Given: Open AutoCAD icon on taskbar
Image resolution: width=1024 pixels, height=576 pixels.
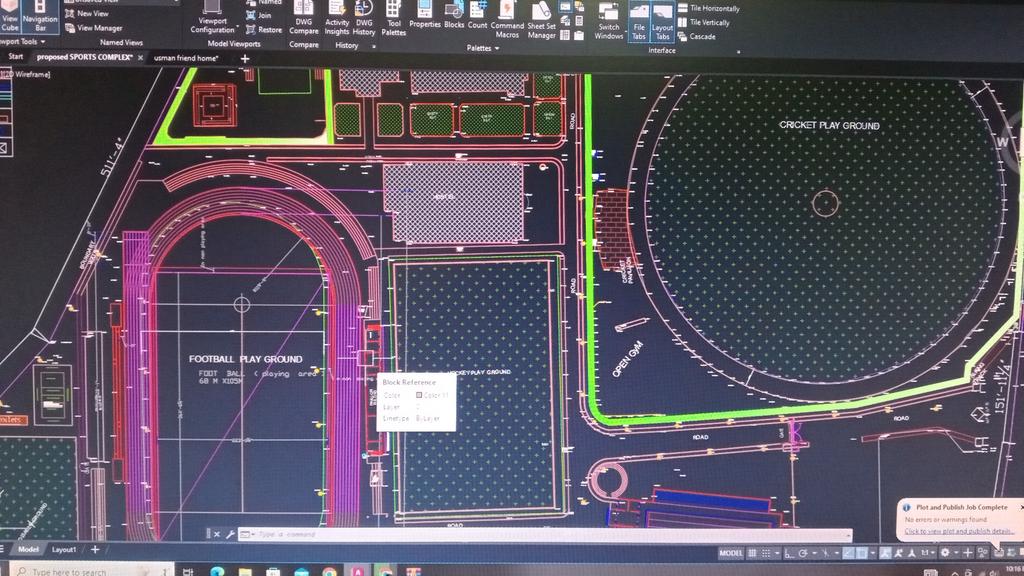Looking at the screenshot, I should (358, 572).
